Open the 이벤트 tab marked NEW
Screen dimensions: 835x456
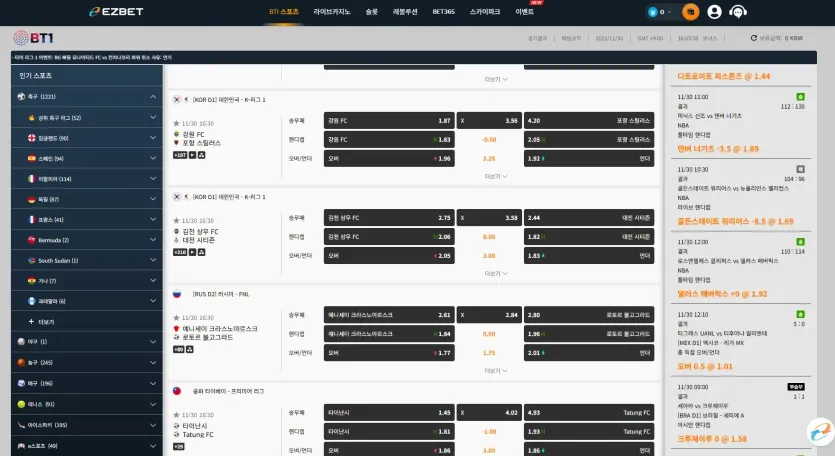tap(525, 12)
